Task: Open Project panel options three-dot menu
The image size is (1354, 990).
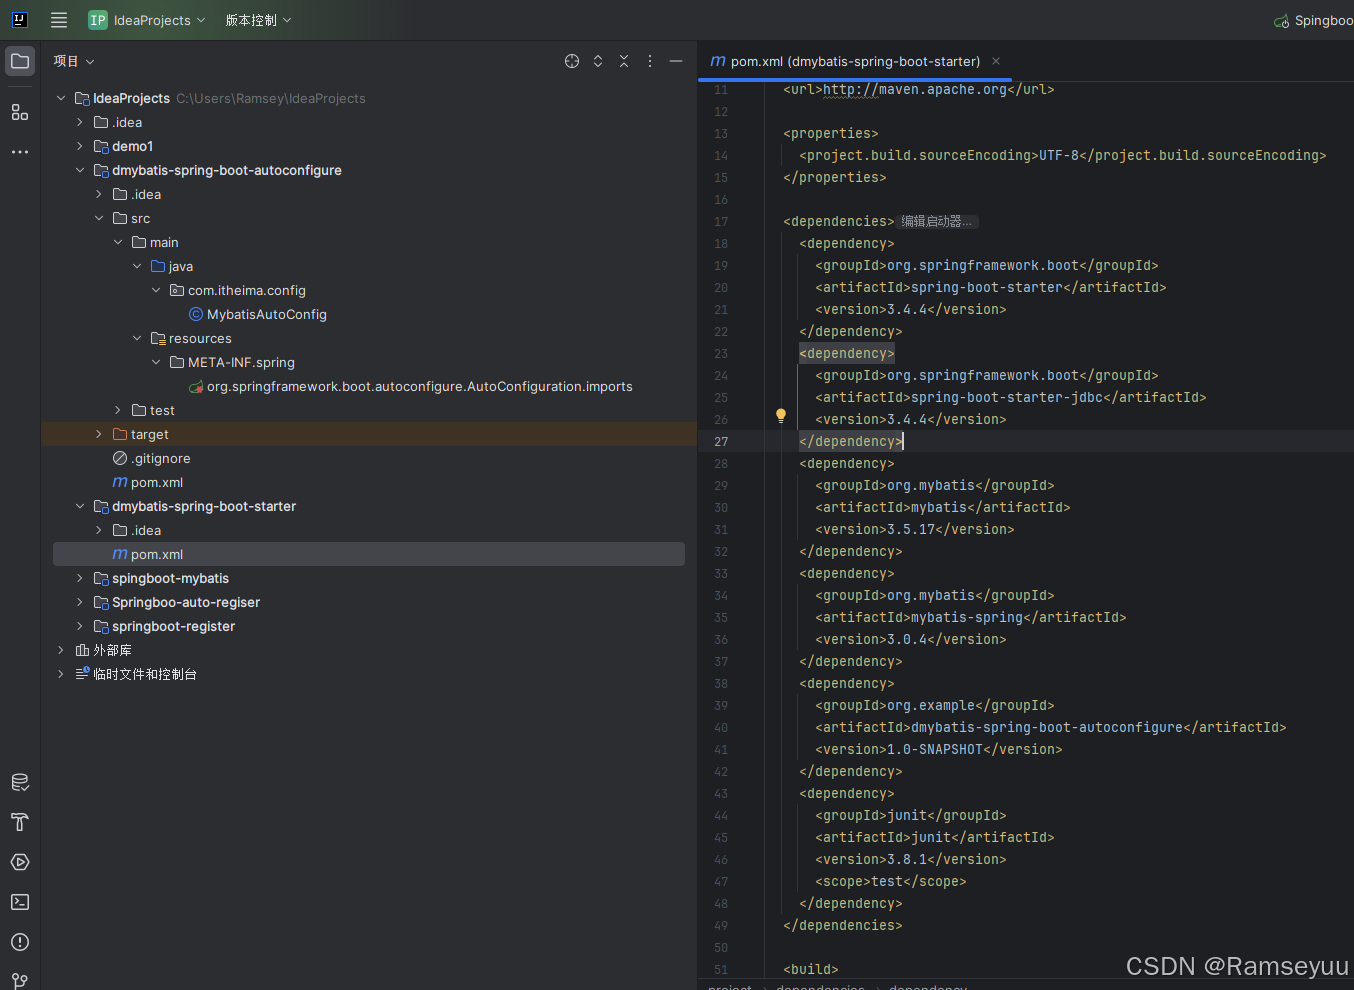Action: [x=650, y=61]
